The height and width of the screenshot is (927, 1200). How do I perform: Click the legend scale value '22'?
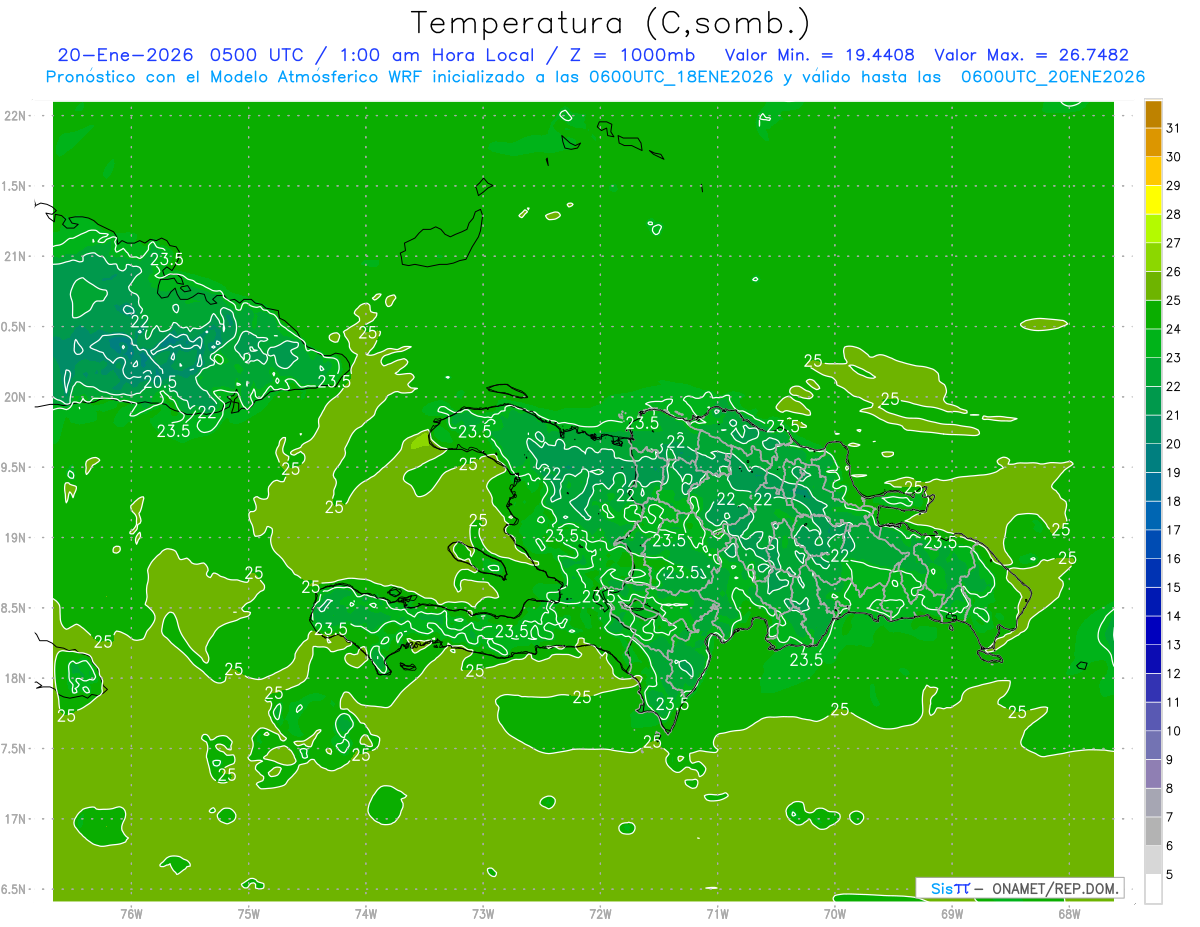point(1173,387)
